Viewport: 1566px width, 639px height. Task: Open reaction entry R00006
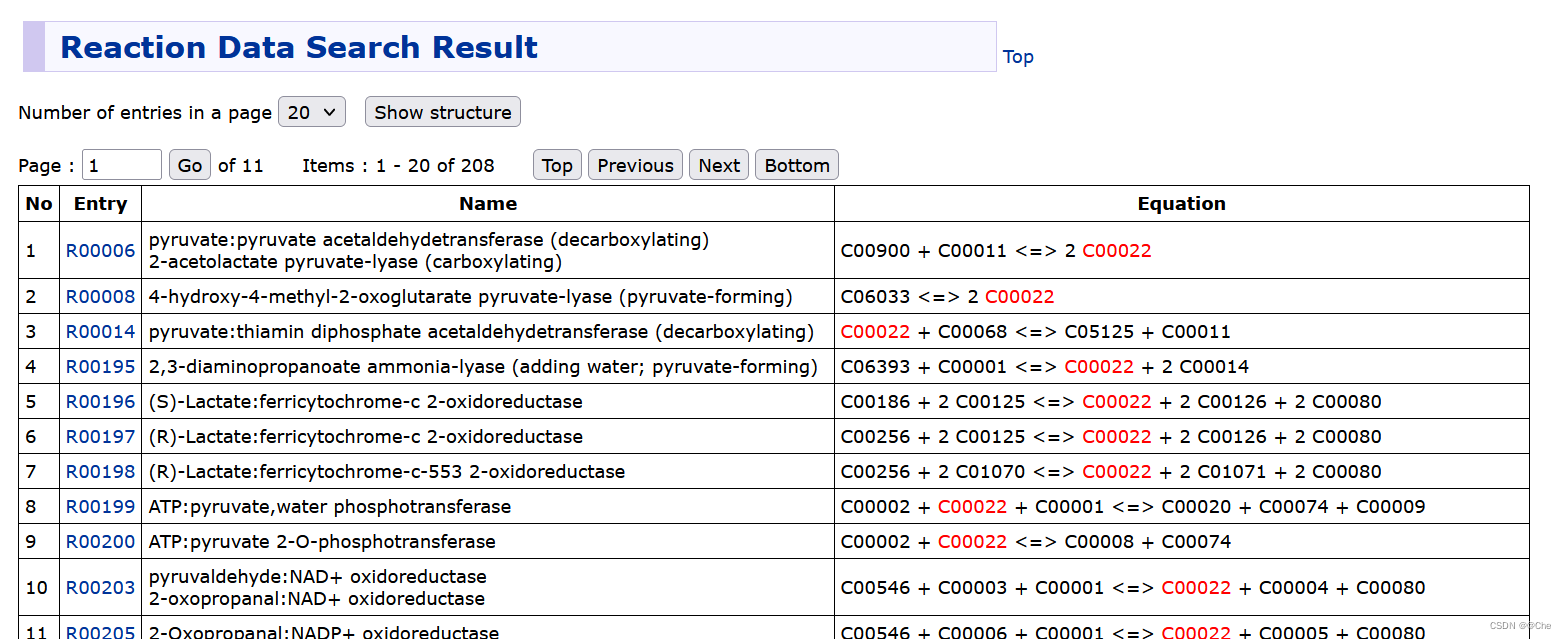(x=100, y=251)
